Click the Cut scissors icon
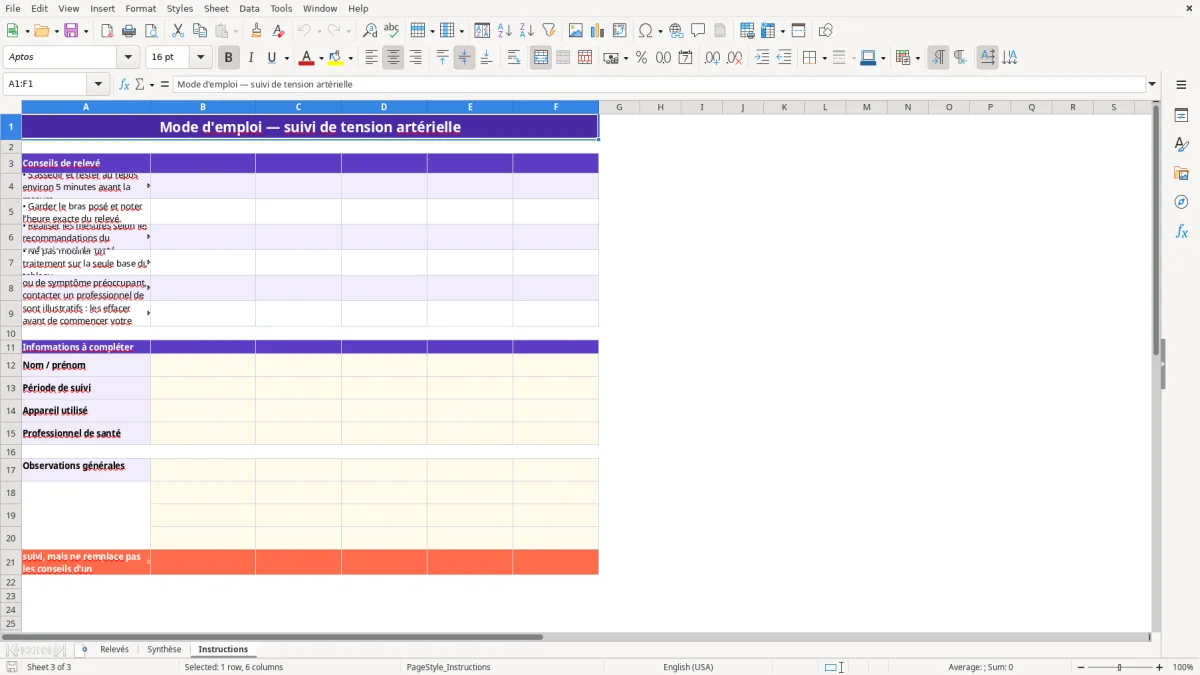Image resolution: width=1200 pixels, height=675 pixels. [x=178, y=31]
